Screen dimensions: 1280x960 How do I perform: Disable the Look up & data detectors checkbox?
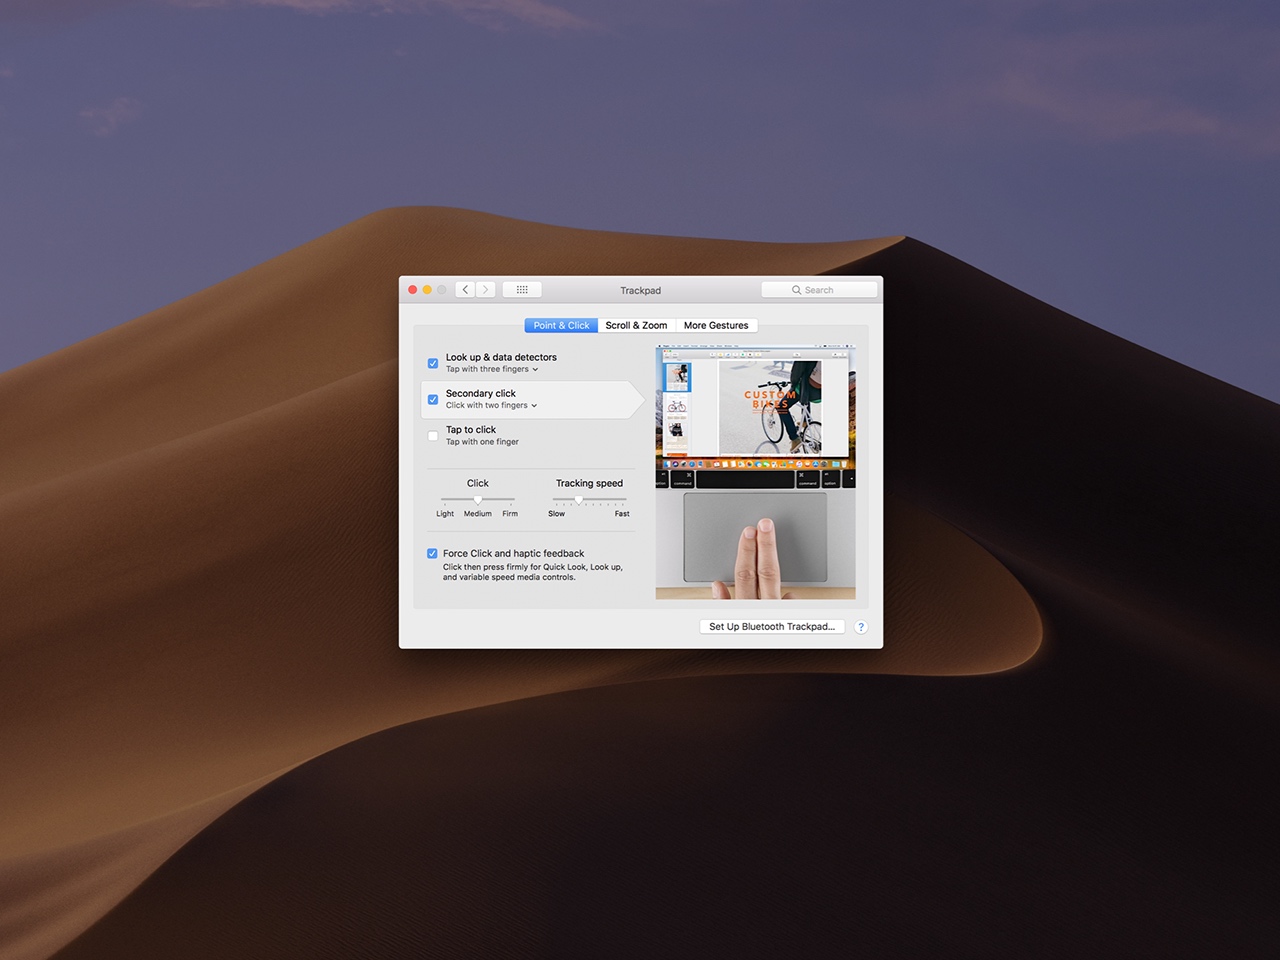click(x=432, y=363)
